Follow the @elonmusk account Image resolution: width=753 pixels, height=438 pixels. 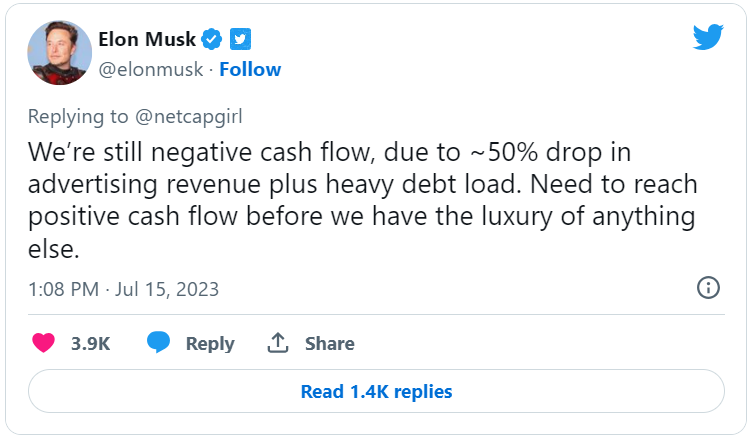[250, 70]
